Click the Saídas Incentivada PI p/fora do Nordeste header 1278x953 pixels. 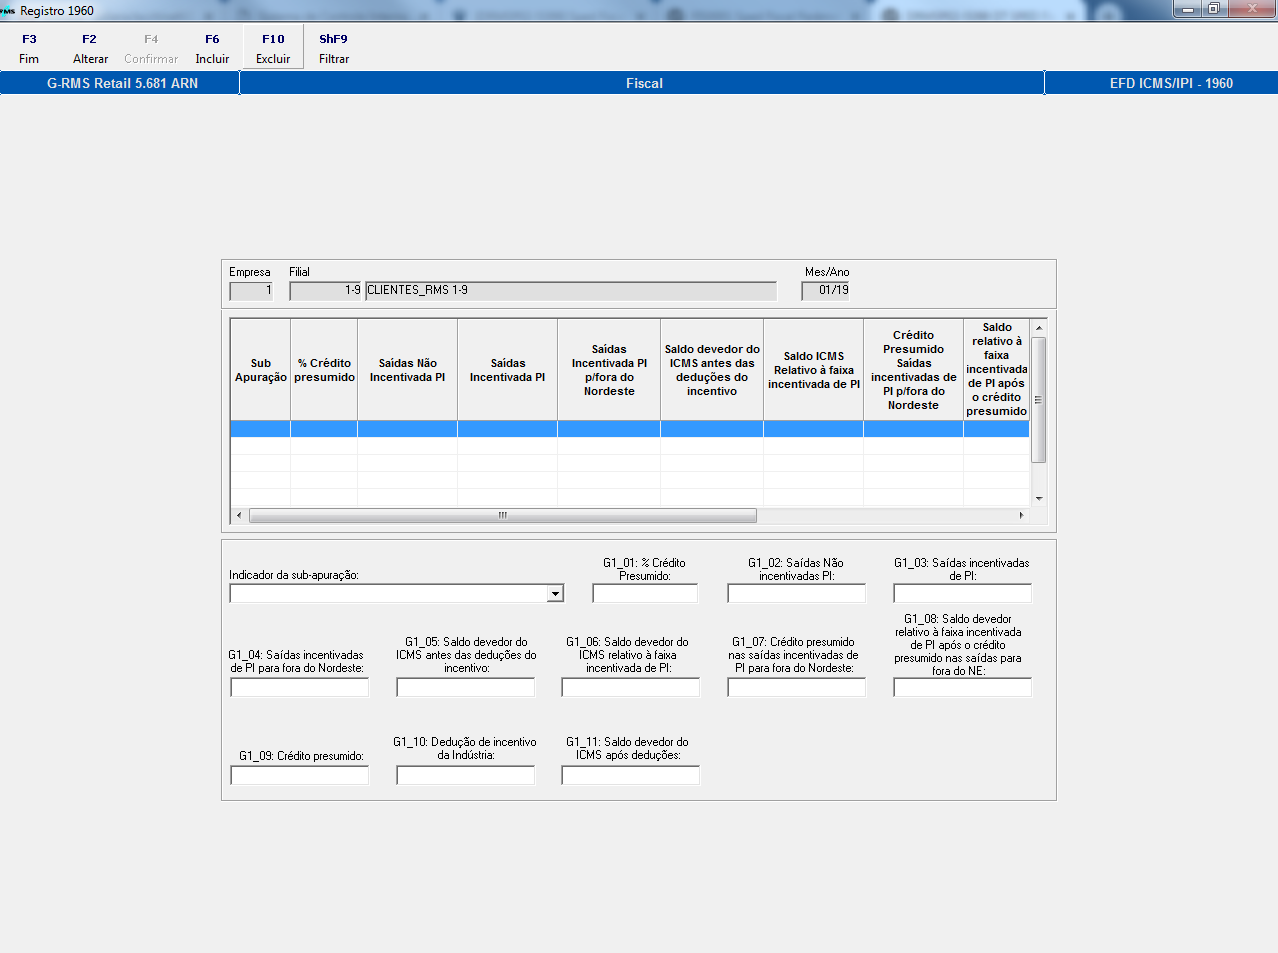[609, 370]
